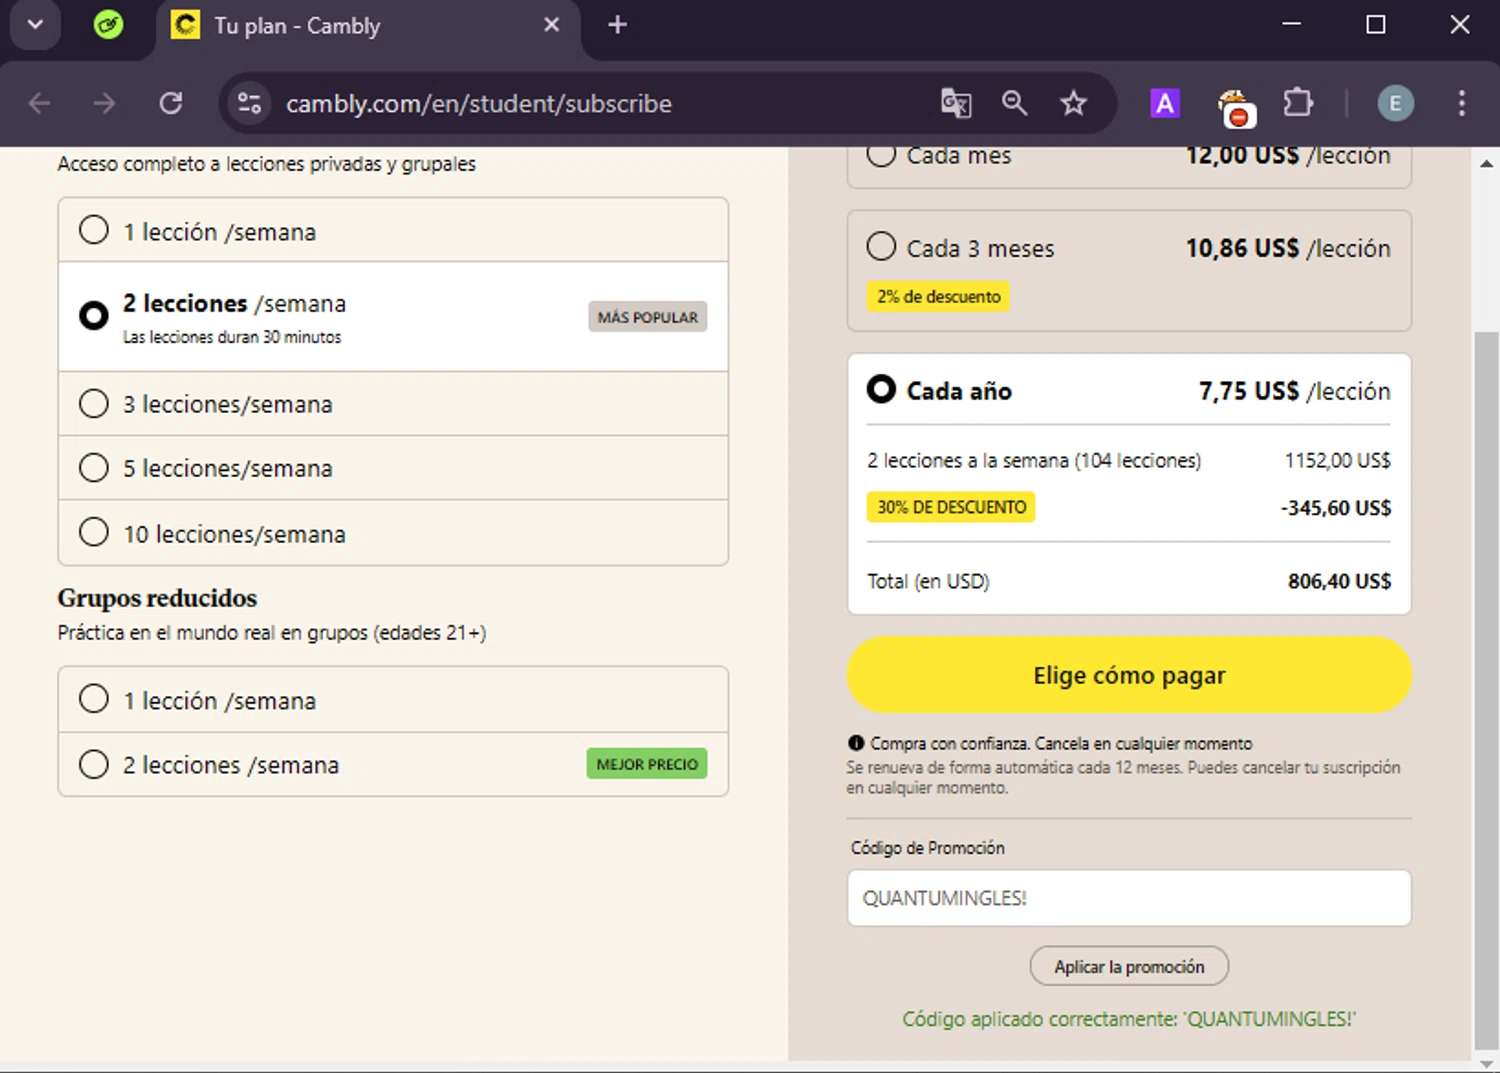The width and height of the screenshot is (1500, 1073).
Task: Select 5 lecciones/semana option
Action: [x=393, y=468]
